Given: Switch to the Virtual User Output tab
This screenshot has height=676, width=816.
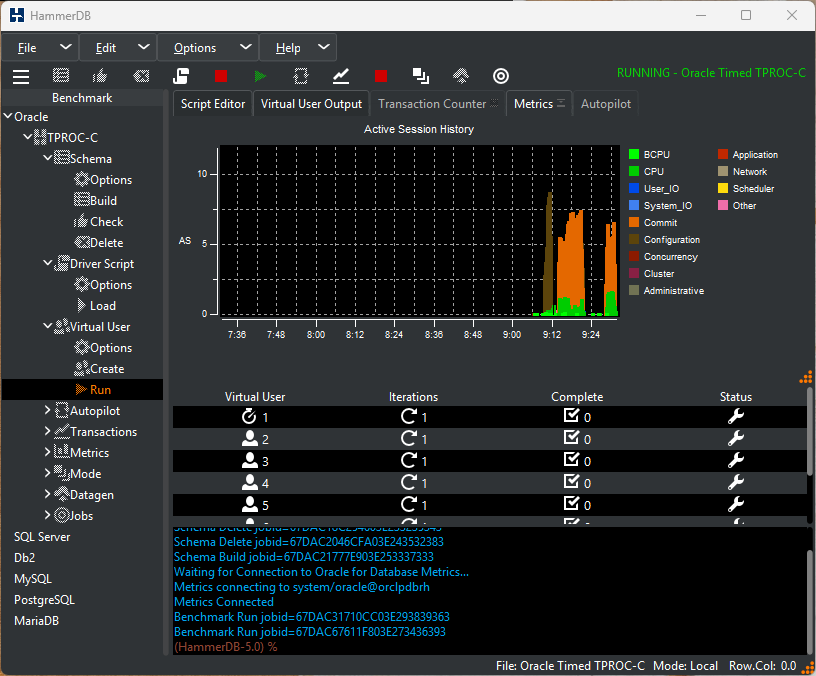Looking at the screenshot, I should (311, 104).
